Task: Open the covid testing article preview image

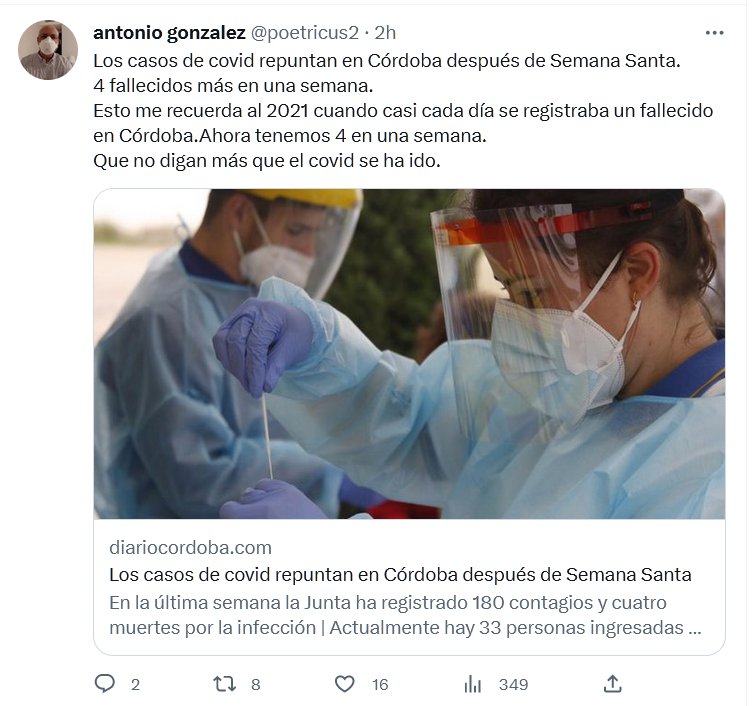Action: (x=409, y=353)
